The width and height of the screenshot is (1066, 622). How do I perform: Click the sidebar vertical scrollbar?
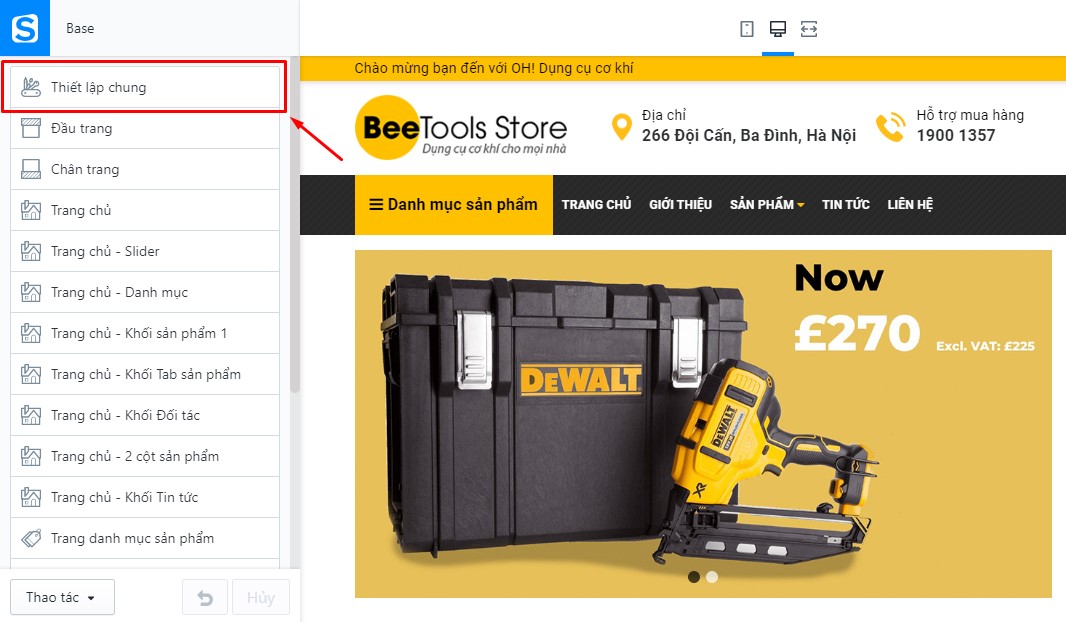(x=294, y=224)
